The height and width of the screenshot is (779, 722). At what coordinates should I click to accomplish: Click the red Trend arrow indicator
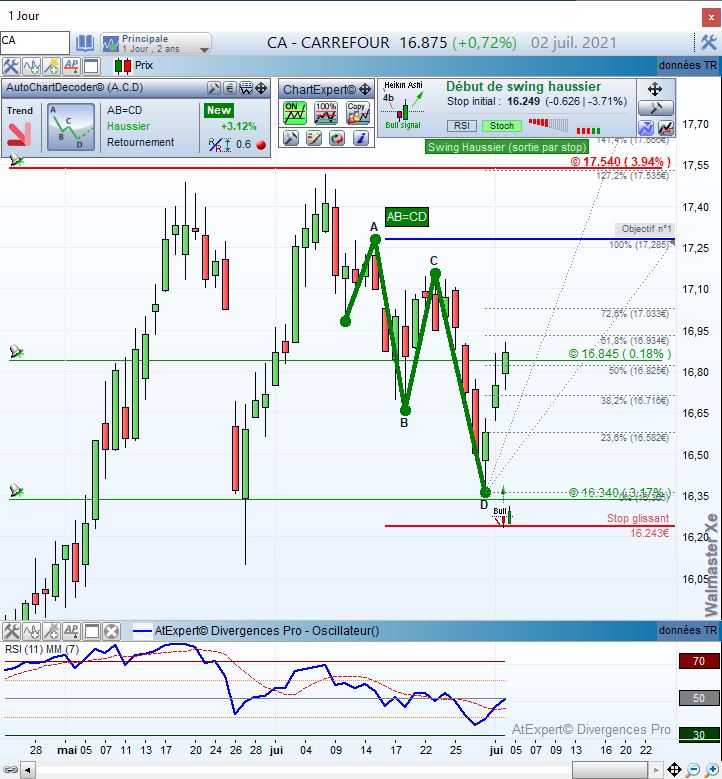point(20,134)
